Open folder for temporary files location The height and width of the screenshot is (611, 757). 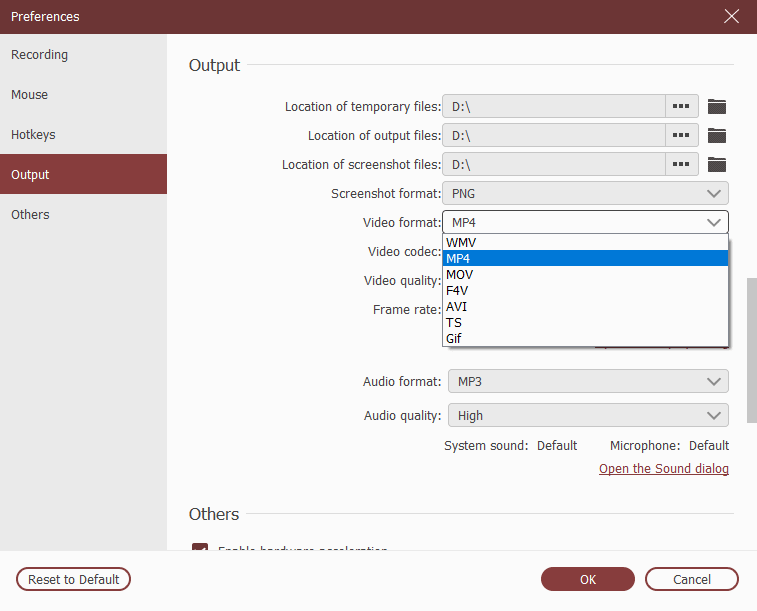click(716, 106)
